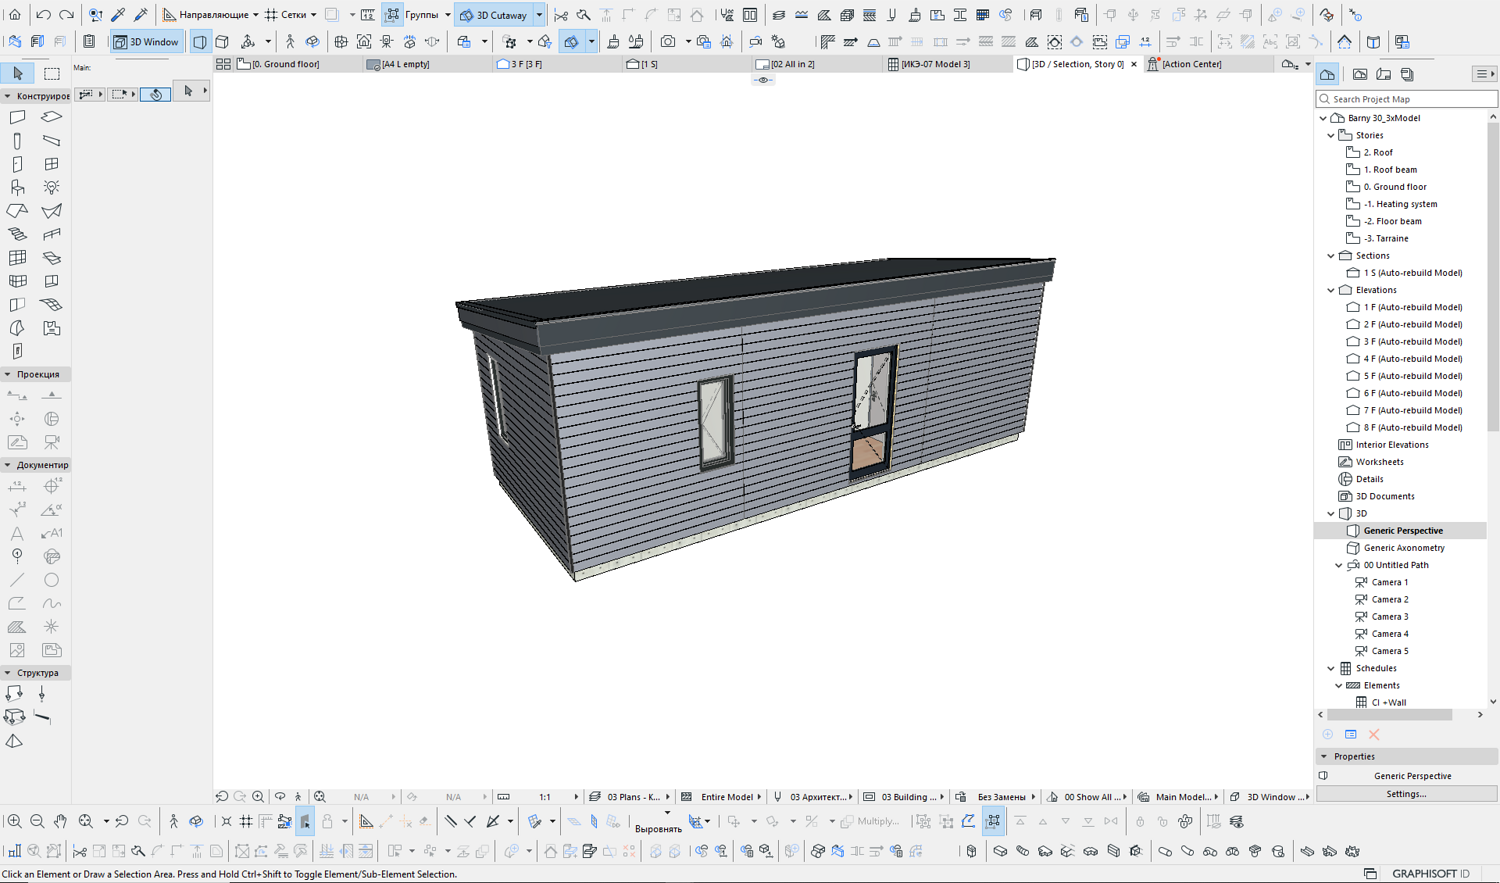The height and width of the screenshot is (883, 1500).
Task: Select the Marquee tool in the toolbox
Action: [x=52, y=73]
